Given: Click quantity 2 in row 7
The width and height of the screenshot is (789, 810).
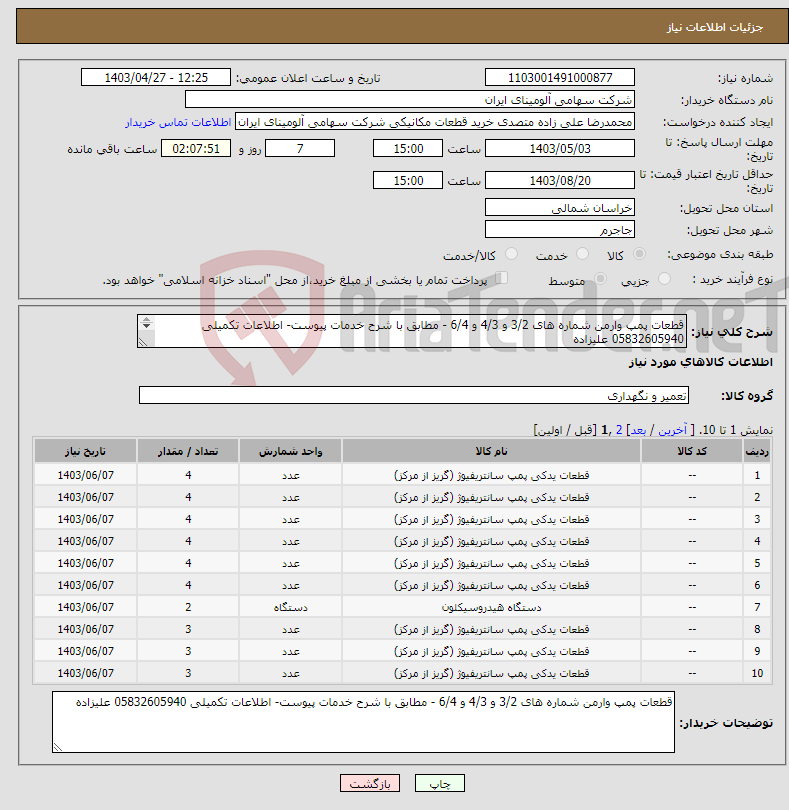Looking at the screenshot, I should pyautogui.click(x=188, y=607).
